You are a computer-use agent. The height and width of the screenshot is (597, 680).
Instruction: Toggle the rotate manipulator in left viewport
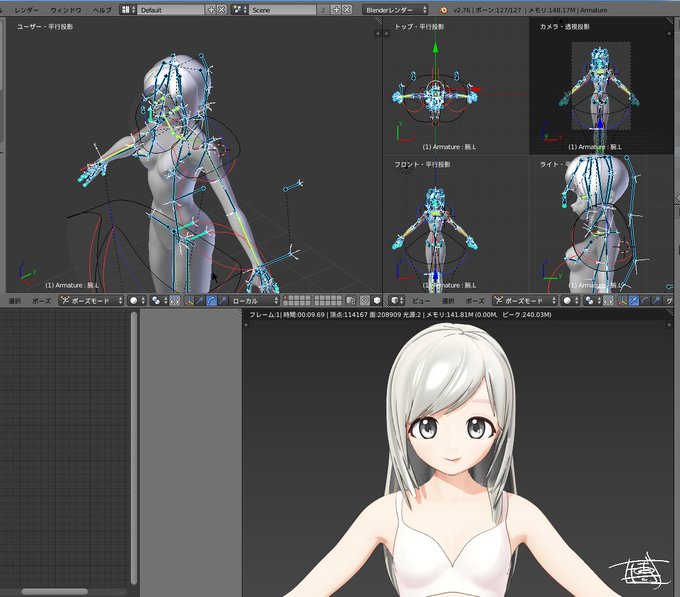tap(211, 300)
